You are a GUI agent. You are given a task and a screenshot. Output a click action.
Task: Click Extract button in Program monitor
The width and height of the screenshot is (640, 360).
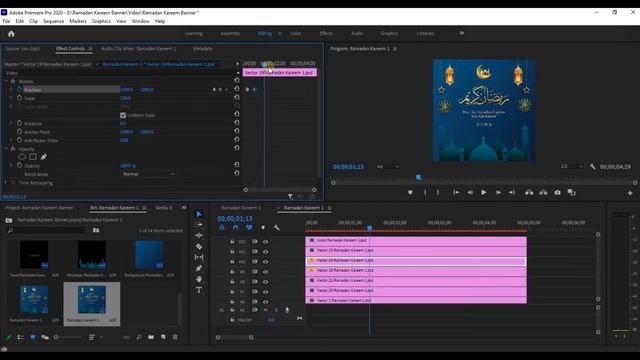click(543, 192)
